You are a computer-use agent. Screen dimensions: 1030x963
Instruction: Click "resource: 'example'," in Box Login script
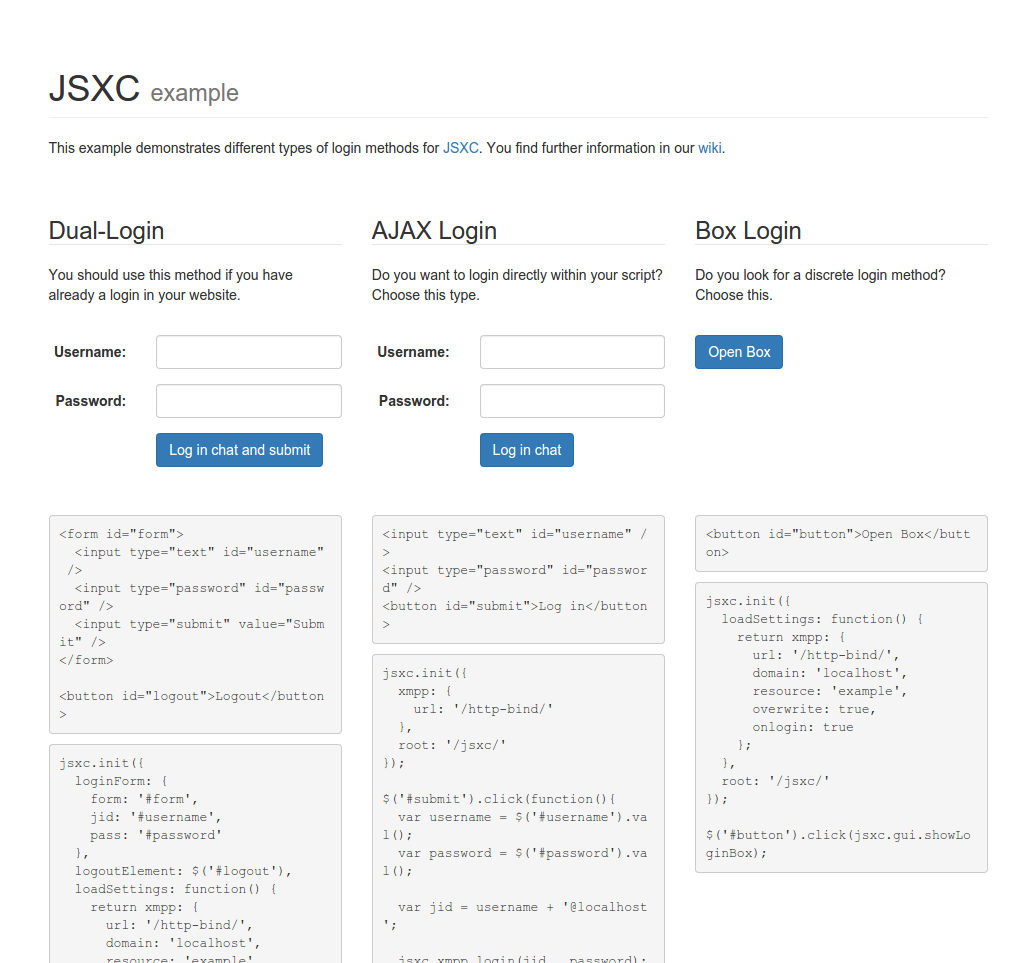(x=830, y=691)
